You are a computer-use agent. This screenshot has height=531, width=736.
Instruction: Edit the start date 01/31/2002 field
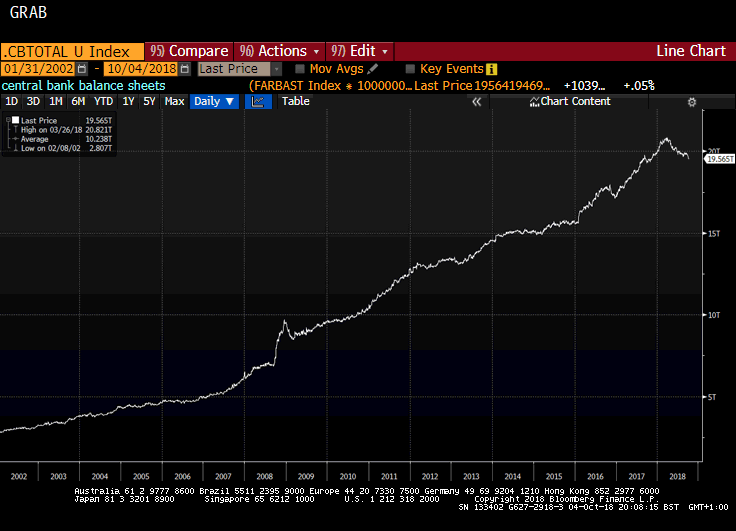(x=38, y=69)
